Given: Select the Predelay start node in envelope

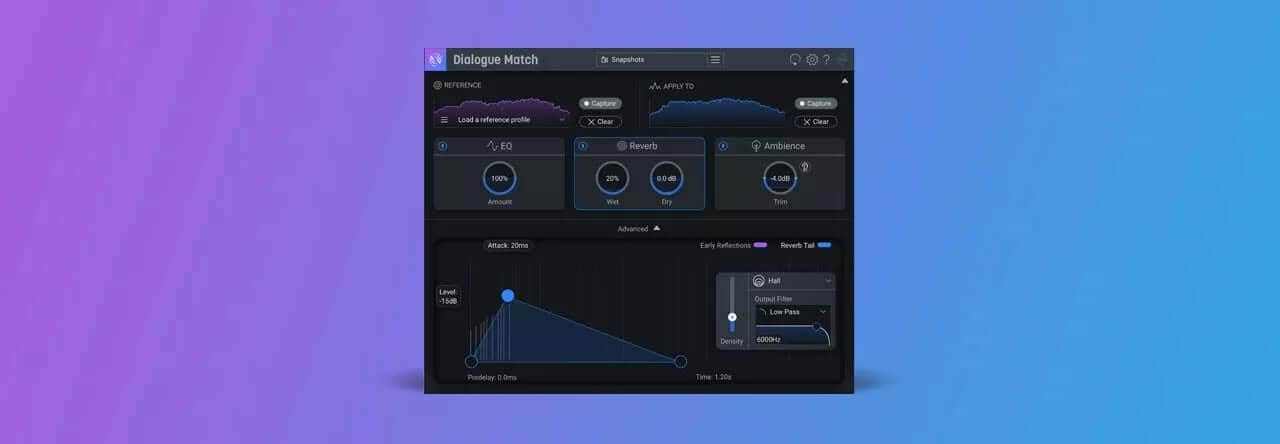Looking at the screenshot, I should [x=471, y=361].
